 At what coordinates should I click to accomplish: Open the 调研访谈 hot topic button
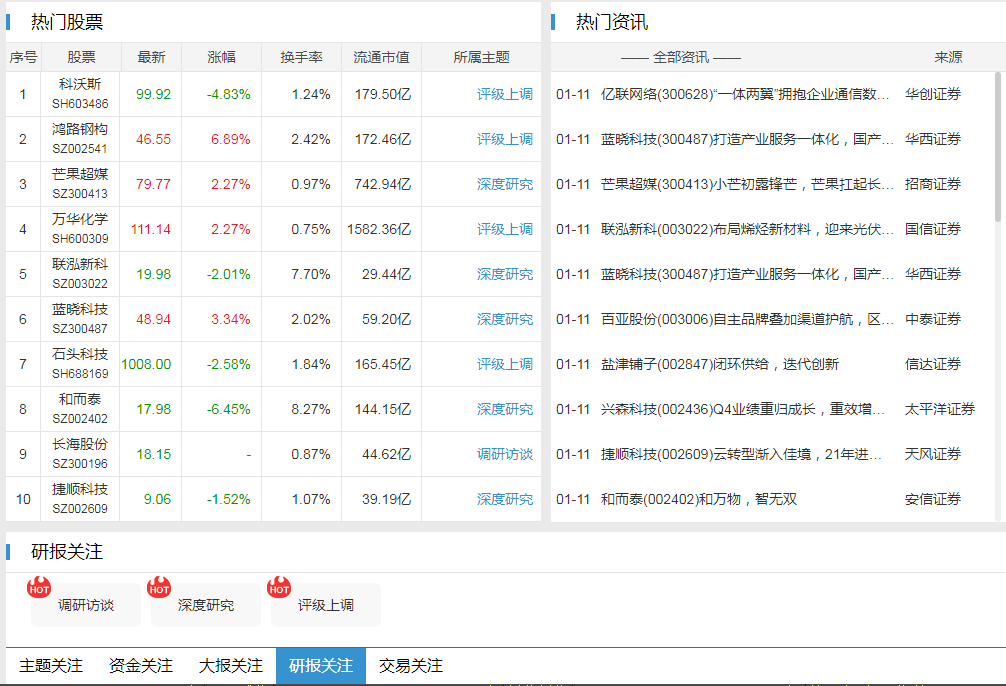coord(86,605)
